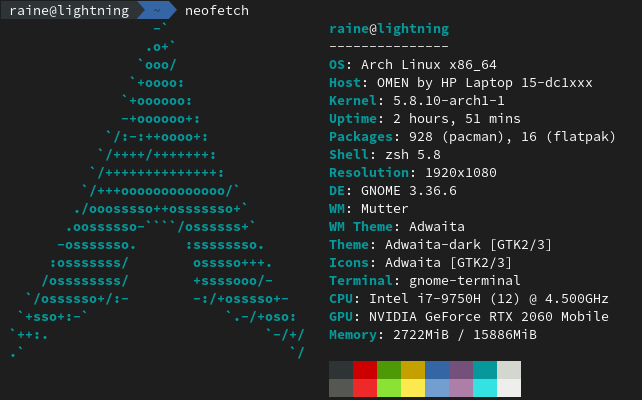This screenshot has height=400, width=642.
Task: Click the CPU Intel i7-9750H line
Action: coord(469,299)
